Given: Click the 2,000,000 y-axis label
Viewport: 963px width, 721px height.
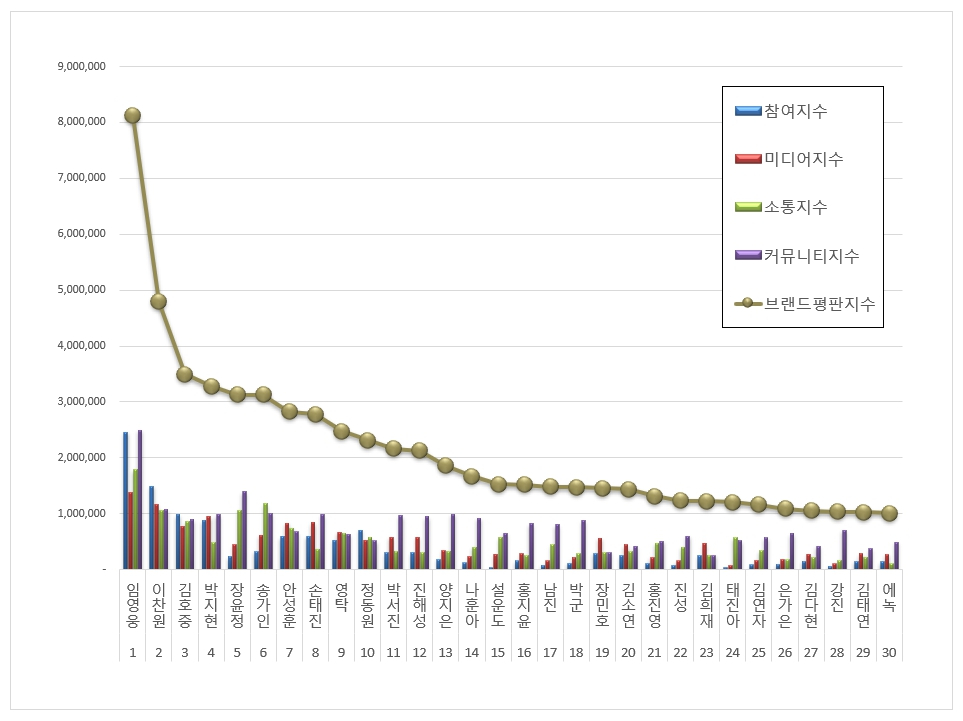Looking at the screenshot, I should [x=82, y=457].
